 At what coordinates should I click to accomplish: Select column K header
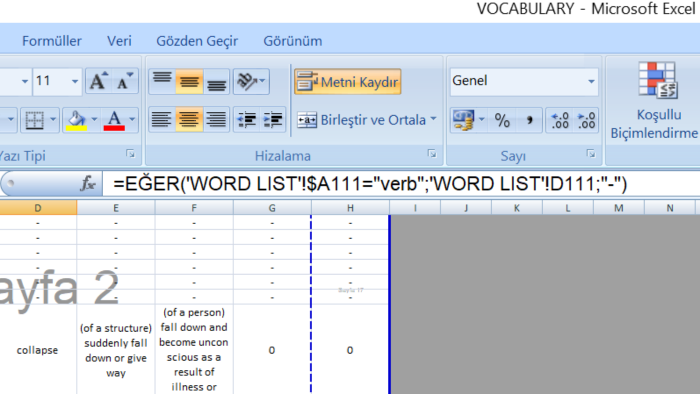click(517, 208)
